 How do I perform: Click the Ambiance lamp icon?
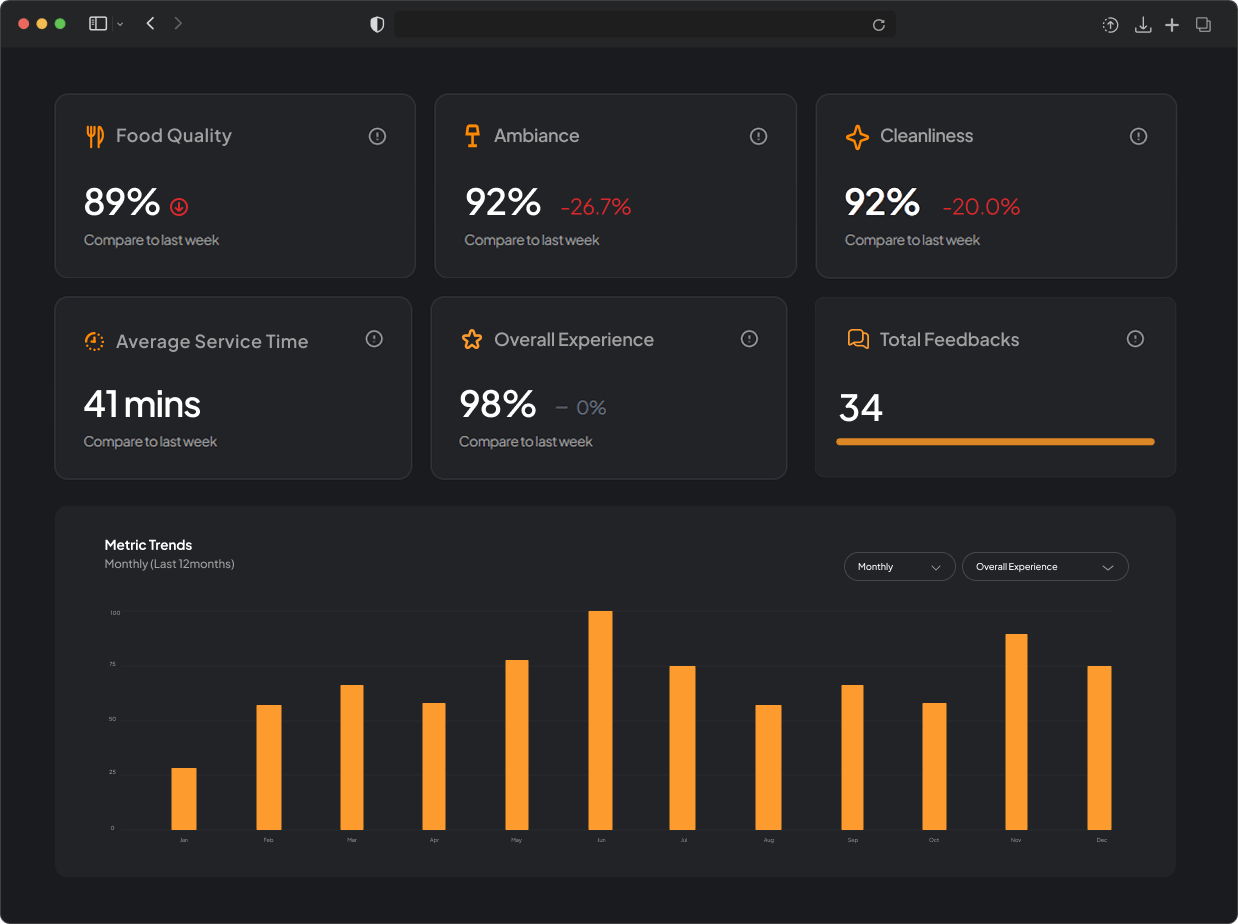471,135
